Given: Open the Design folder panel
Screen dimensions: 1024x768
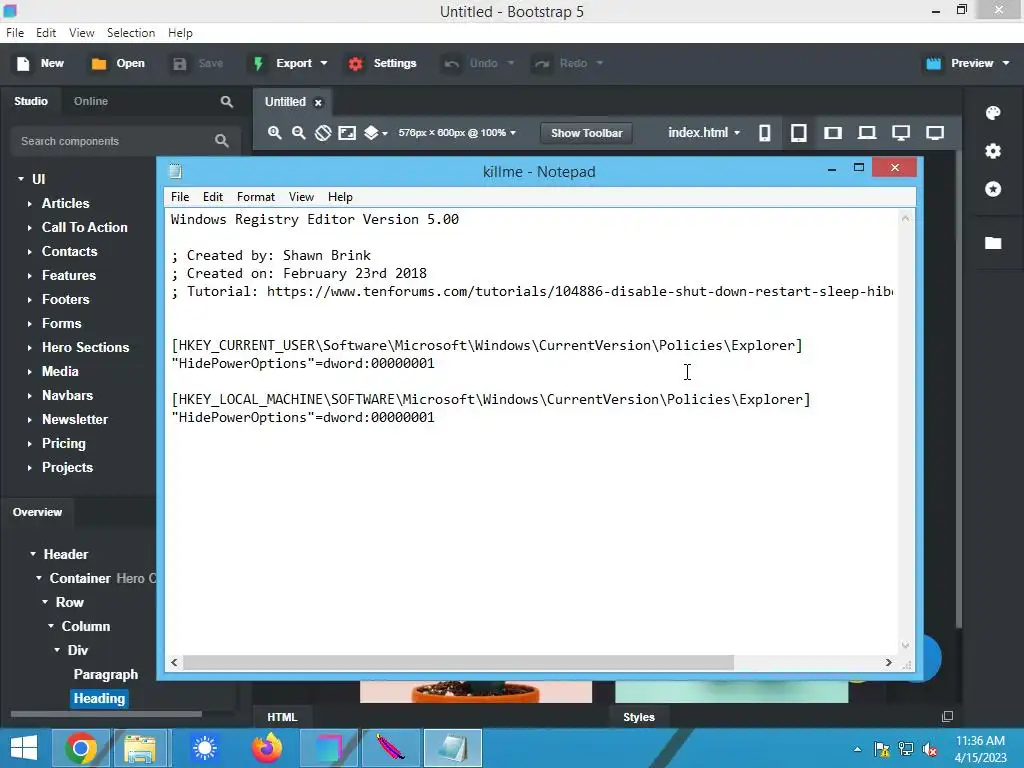Looking at the screenshot, I should pos(993,243).
